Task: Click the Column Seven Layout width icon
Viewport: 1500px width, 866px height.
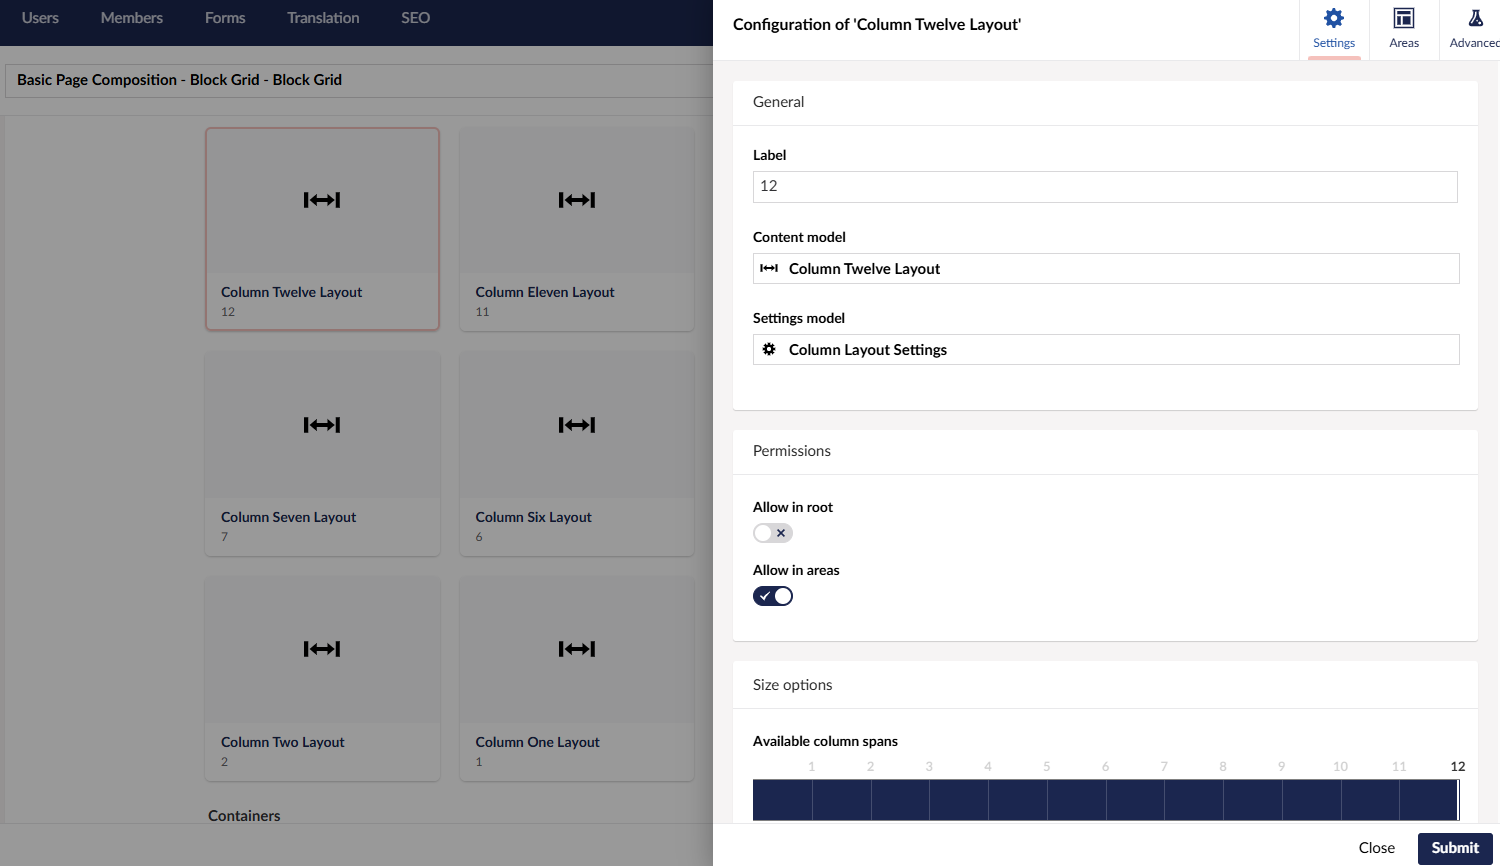Action: tap(322, 425)
